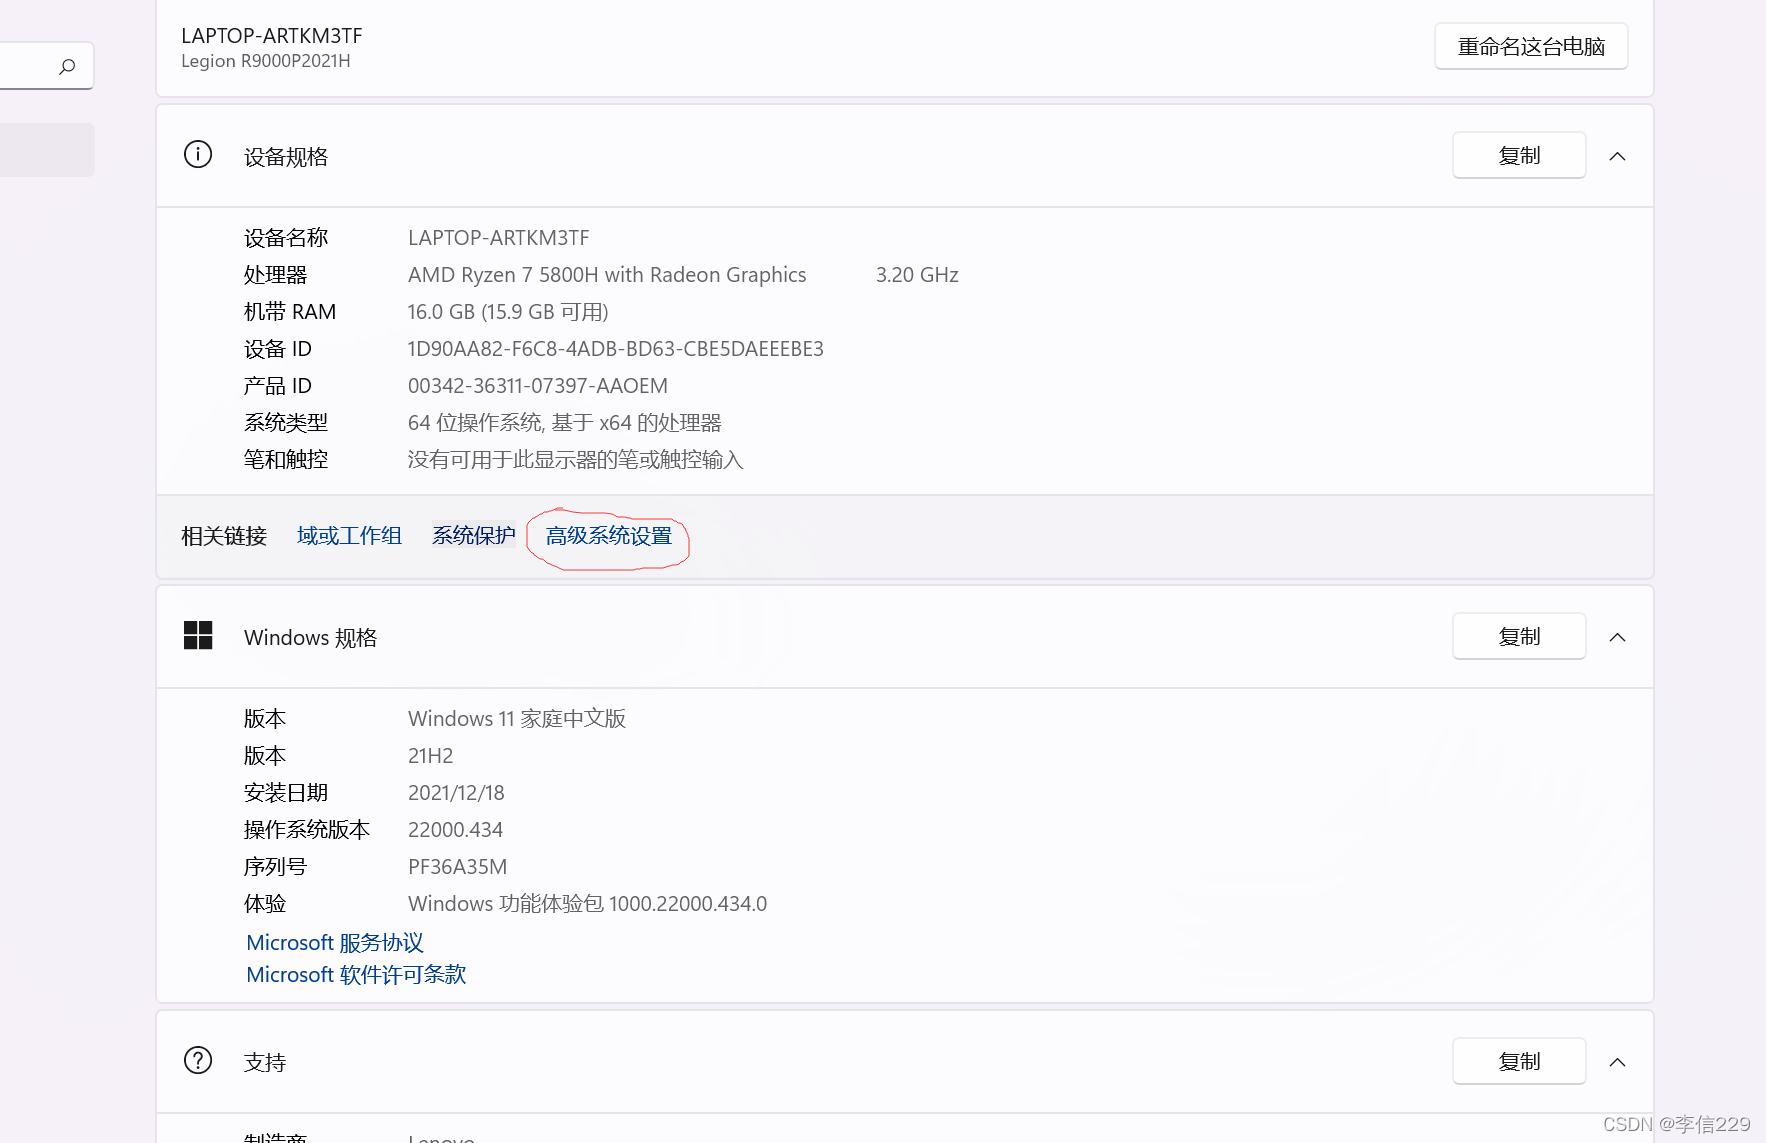Copy the support info with 复制
The width and height of the screenshot is (1766, 1143).
1519,1061
